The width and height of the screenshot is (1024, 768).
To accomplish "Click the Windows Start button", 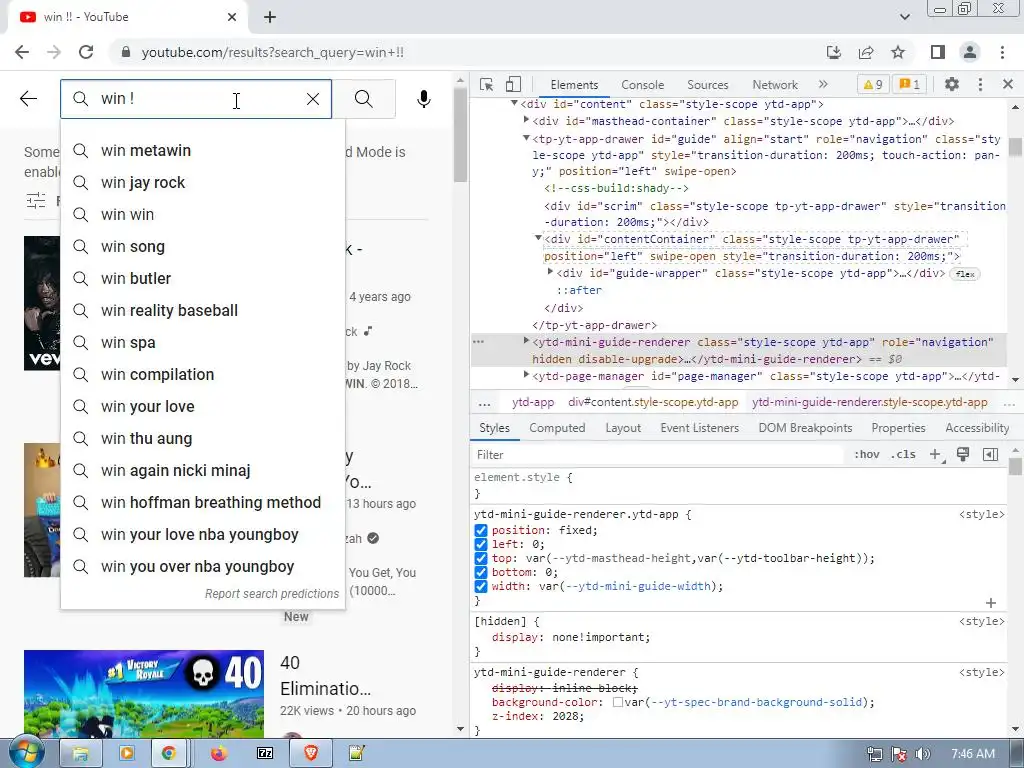I will coord(26,753).
